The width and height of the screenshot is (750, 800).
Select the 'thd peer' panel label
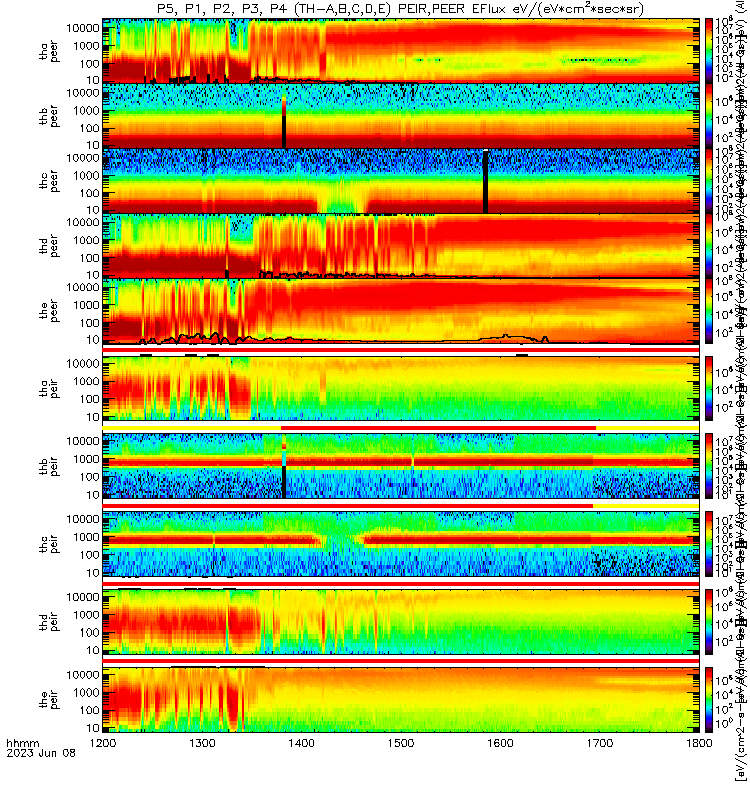(x=49, y=246)
